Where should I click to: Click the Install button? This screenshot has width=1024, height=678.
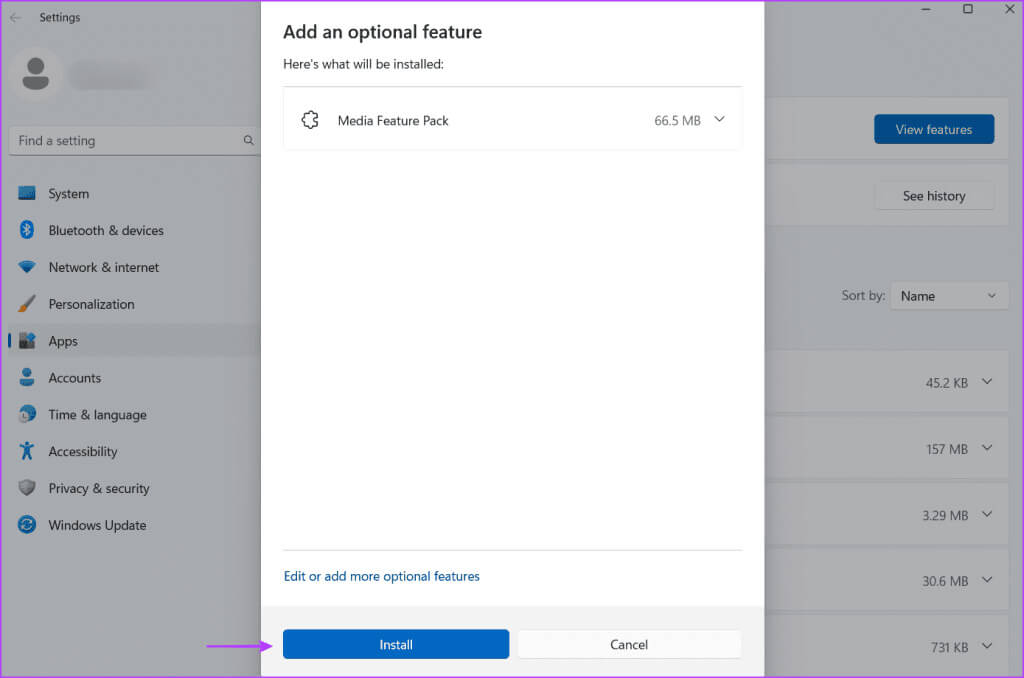pos(396,644)
